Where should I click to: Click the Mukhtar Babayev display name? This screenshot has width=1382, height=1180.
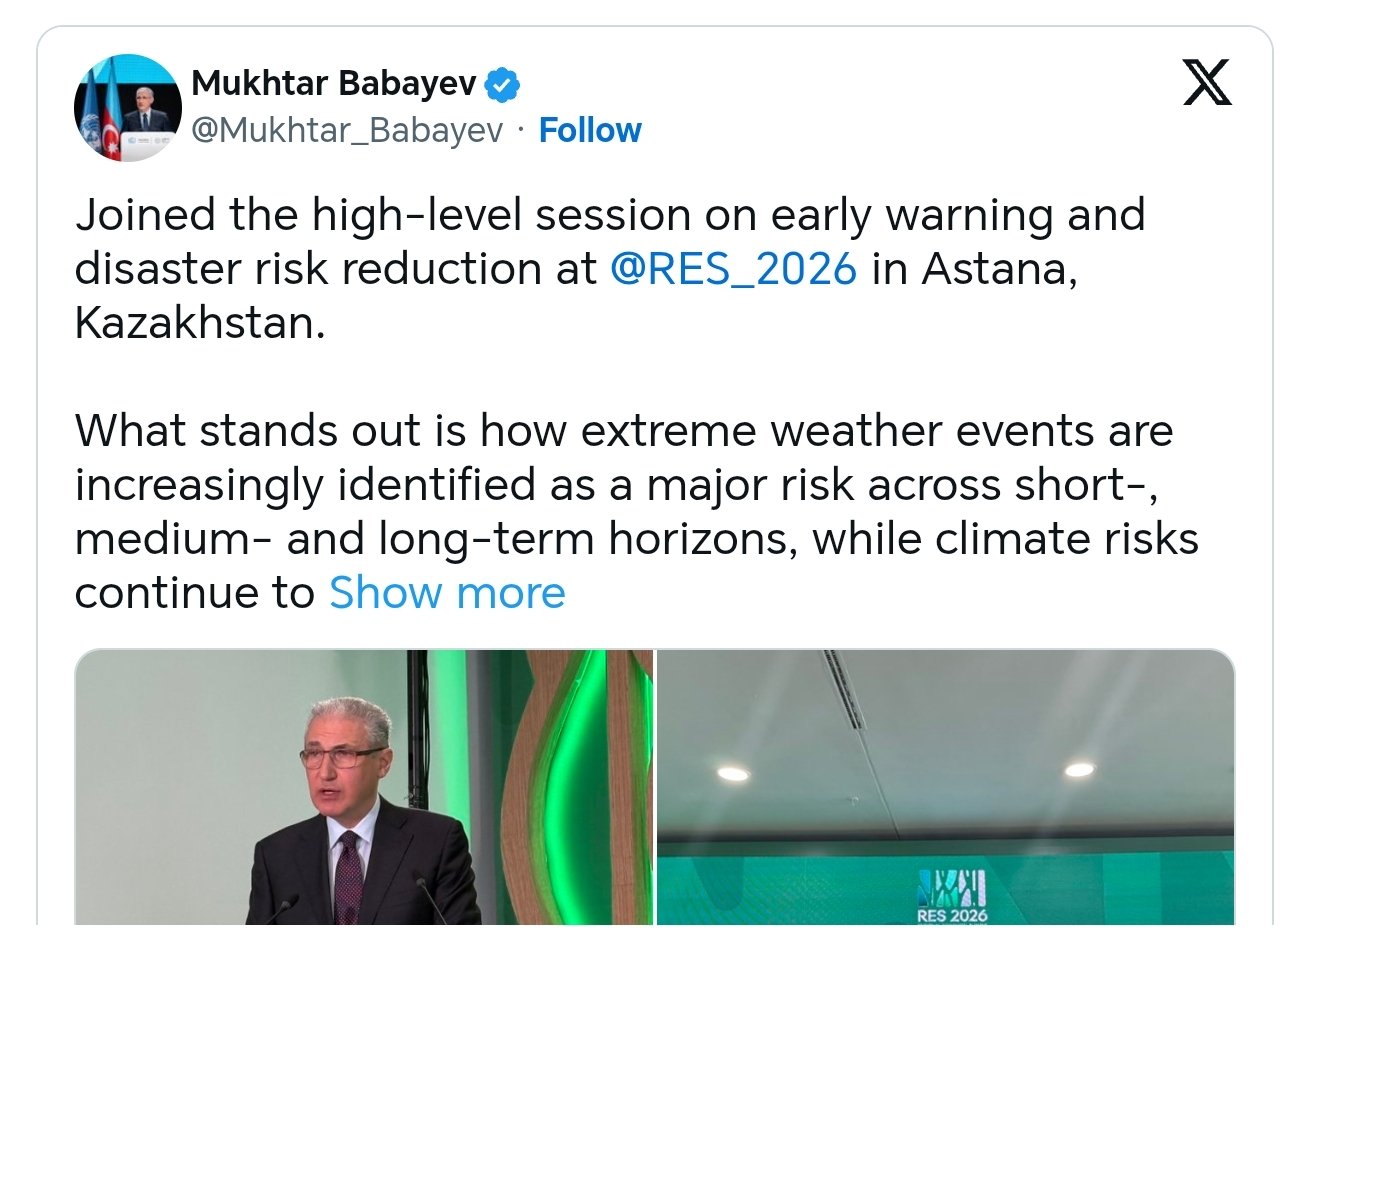[x=333, y=83]
